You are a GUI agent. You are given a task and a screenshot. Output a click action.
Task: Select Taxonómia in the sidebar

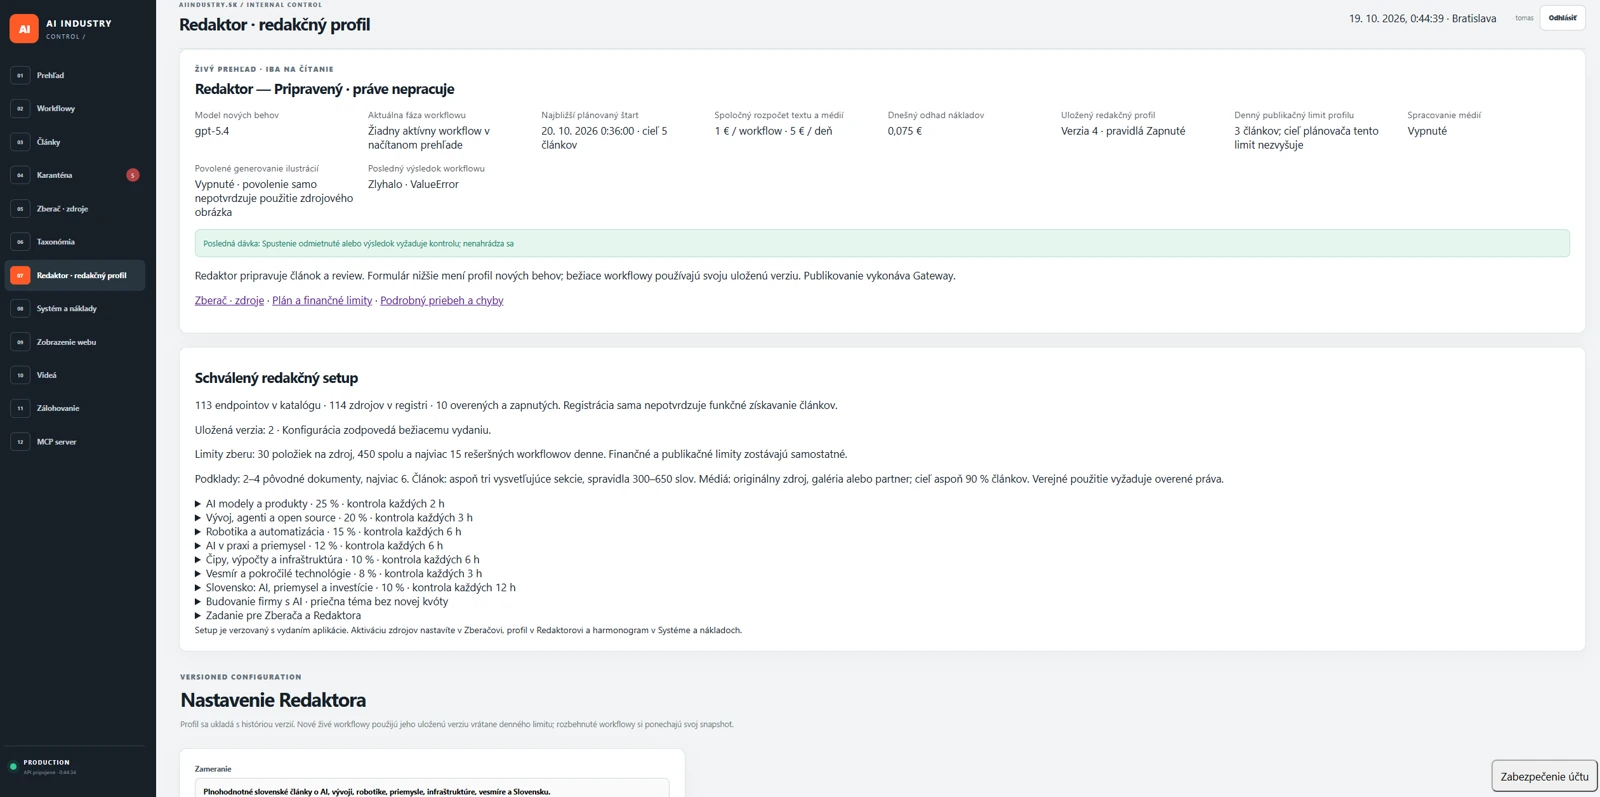75,242
